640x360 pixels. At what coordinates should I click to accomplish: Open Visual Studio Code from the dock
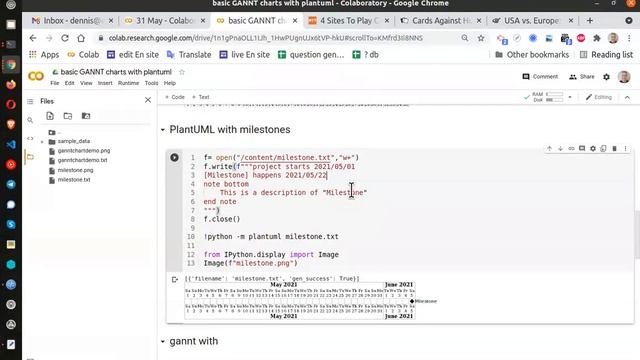[11, 144]
